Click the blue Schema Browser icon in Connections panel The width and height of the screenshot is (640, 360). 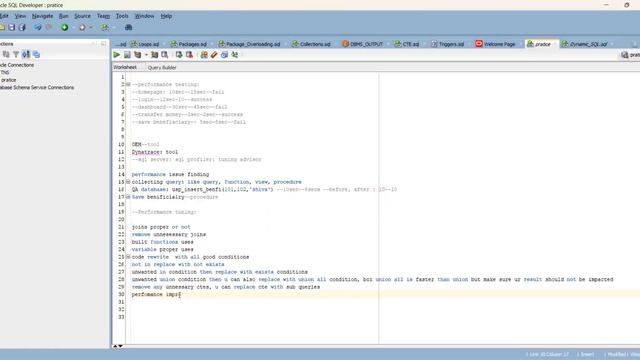point(36,54)
